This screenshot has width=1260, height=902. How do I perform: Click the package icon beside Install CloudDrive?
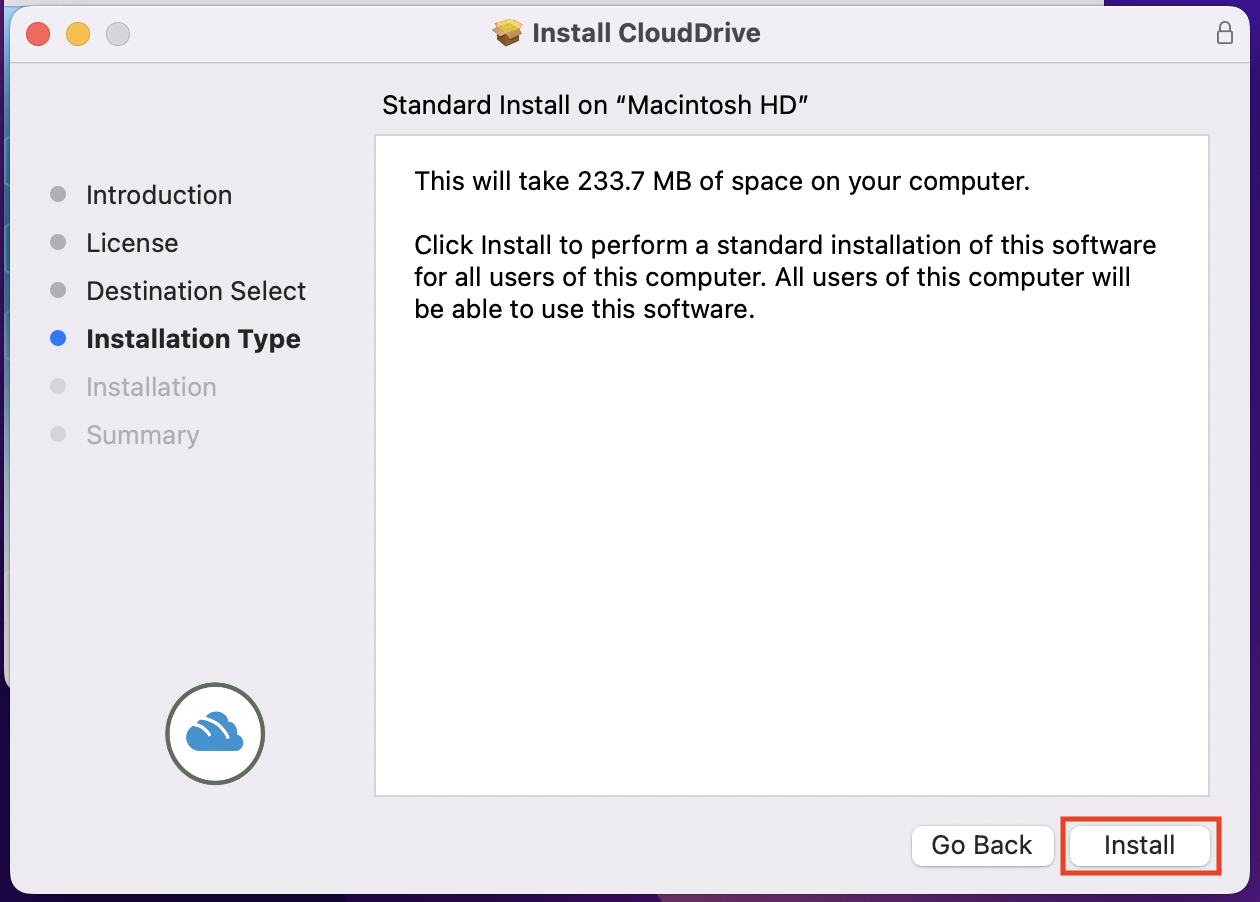[x=508, y=33]
